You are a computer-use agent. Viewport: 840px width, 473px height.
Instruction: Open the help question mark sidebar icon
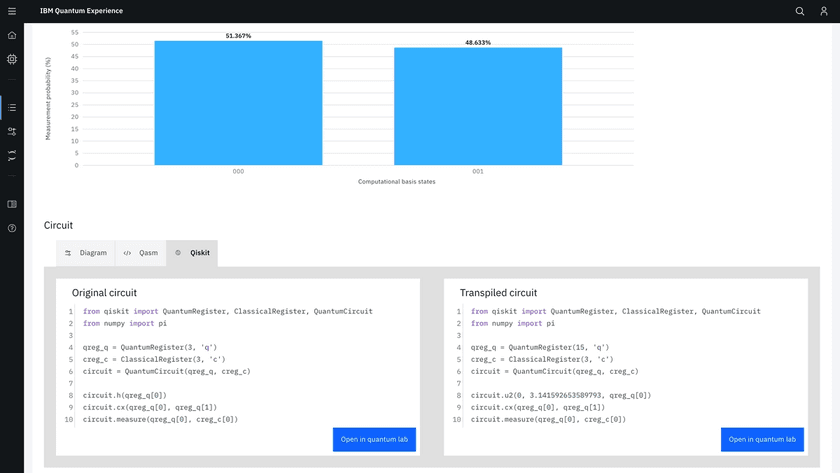point(12,228)
